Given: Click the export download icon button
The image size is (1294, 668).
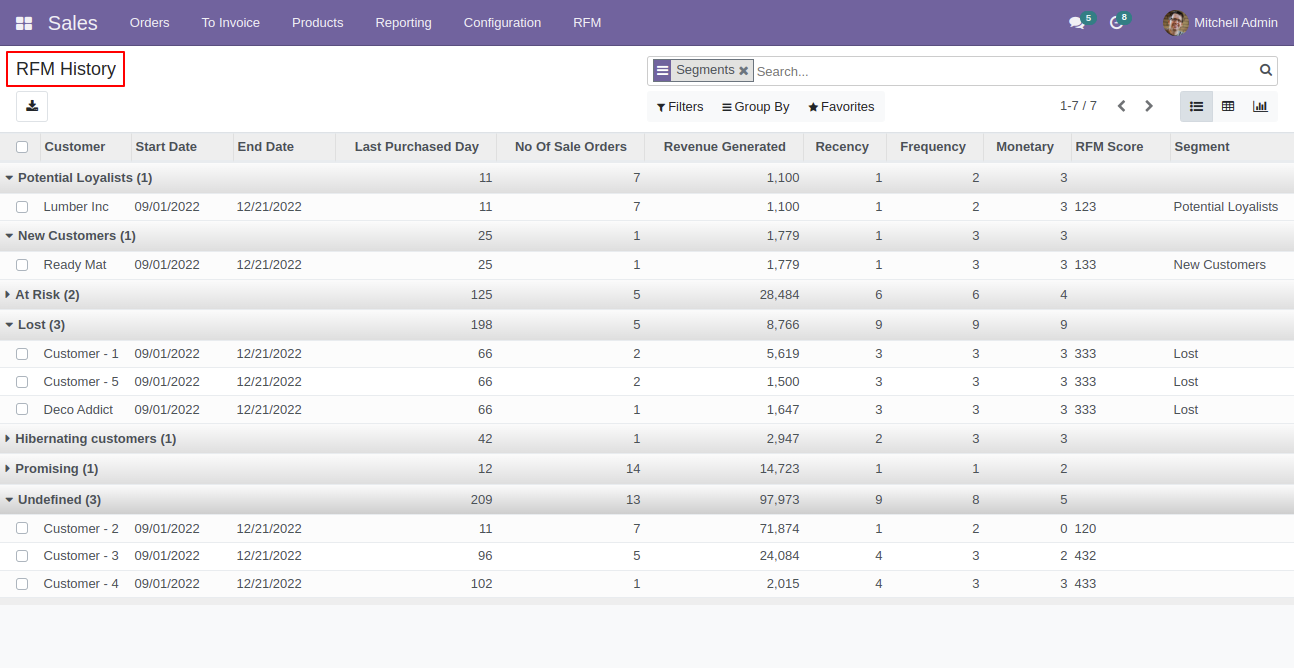Looking at the screenshot, I should click(x=32, y=106).
